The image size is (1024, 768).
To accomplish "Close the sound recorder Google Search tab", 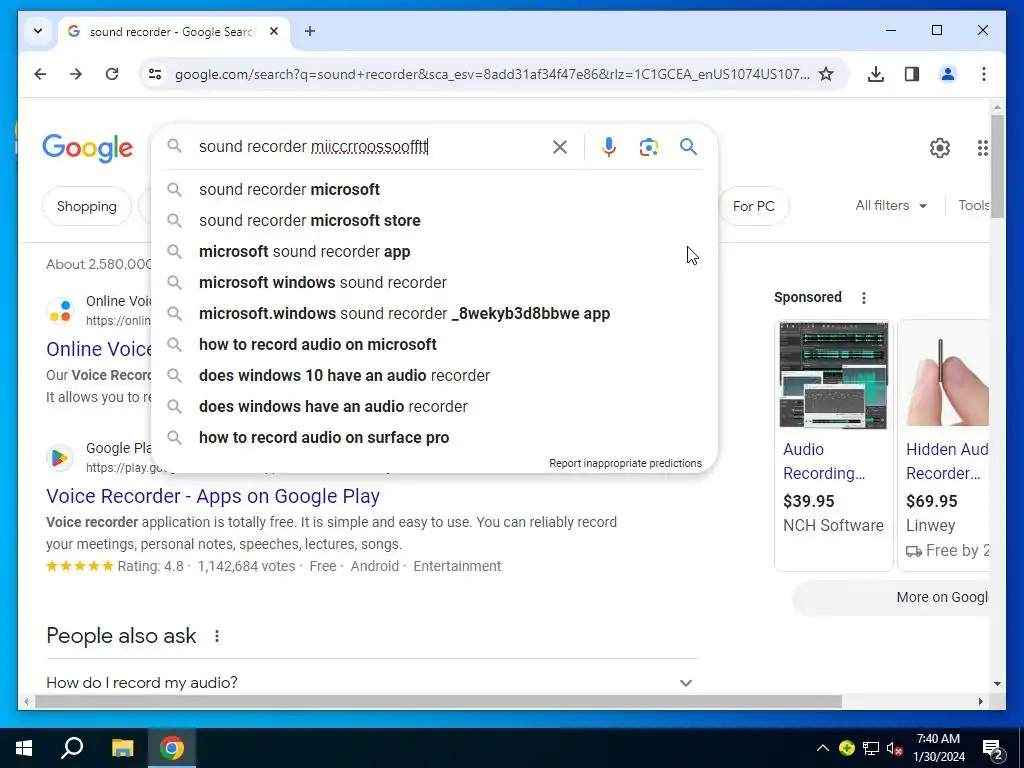I will point(274,31).
